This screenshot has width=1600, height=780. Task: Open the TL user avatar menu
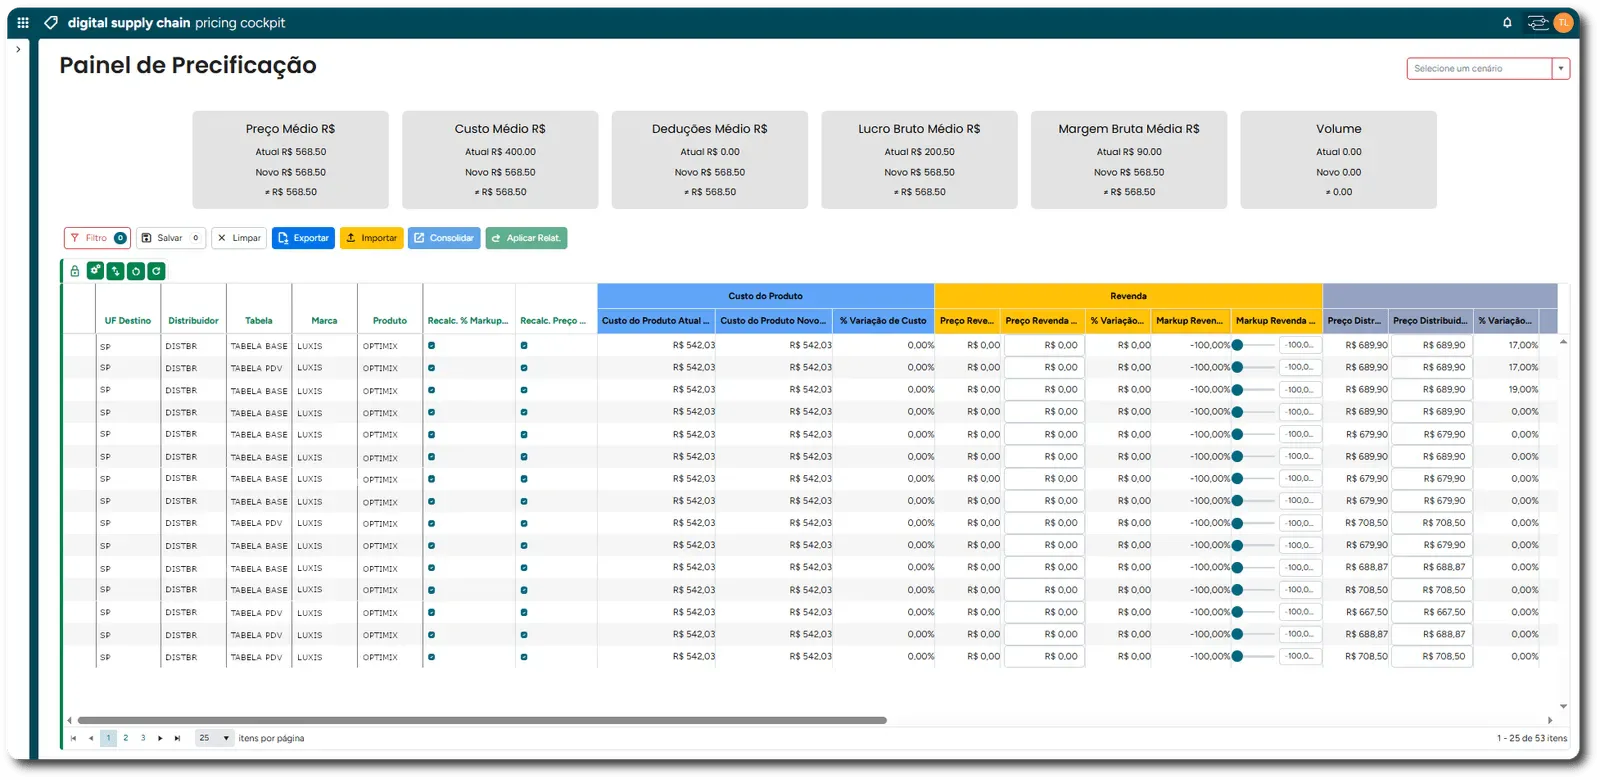(x=1563, y=22)
